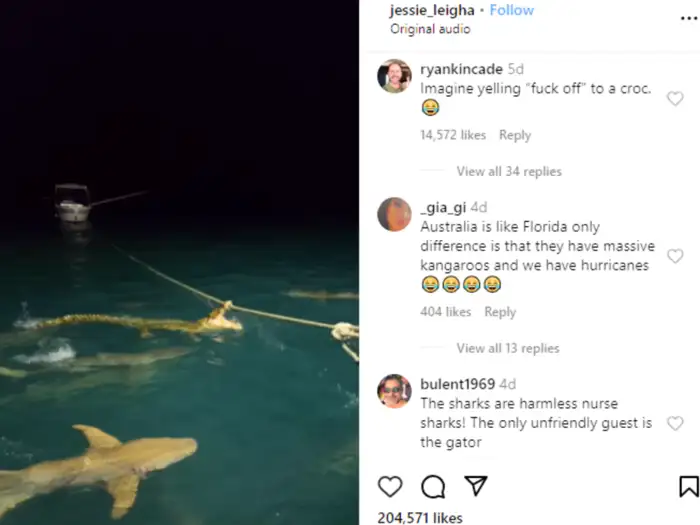The width and height of the screenshot is (700, 525).
Task: Like the post with heart icon
Action: 390,487
